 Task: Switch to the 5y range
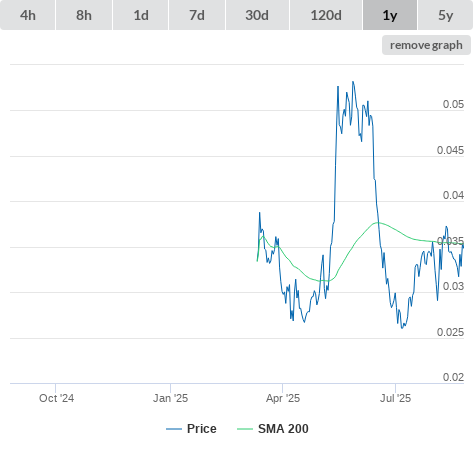[x=446, y=15]
